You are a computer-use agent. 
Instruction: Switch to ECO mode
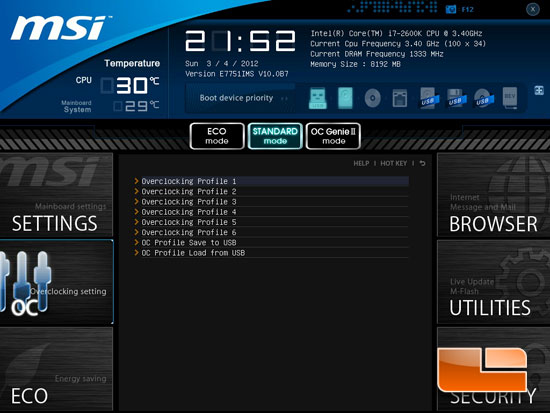tap(217, 136)
